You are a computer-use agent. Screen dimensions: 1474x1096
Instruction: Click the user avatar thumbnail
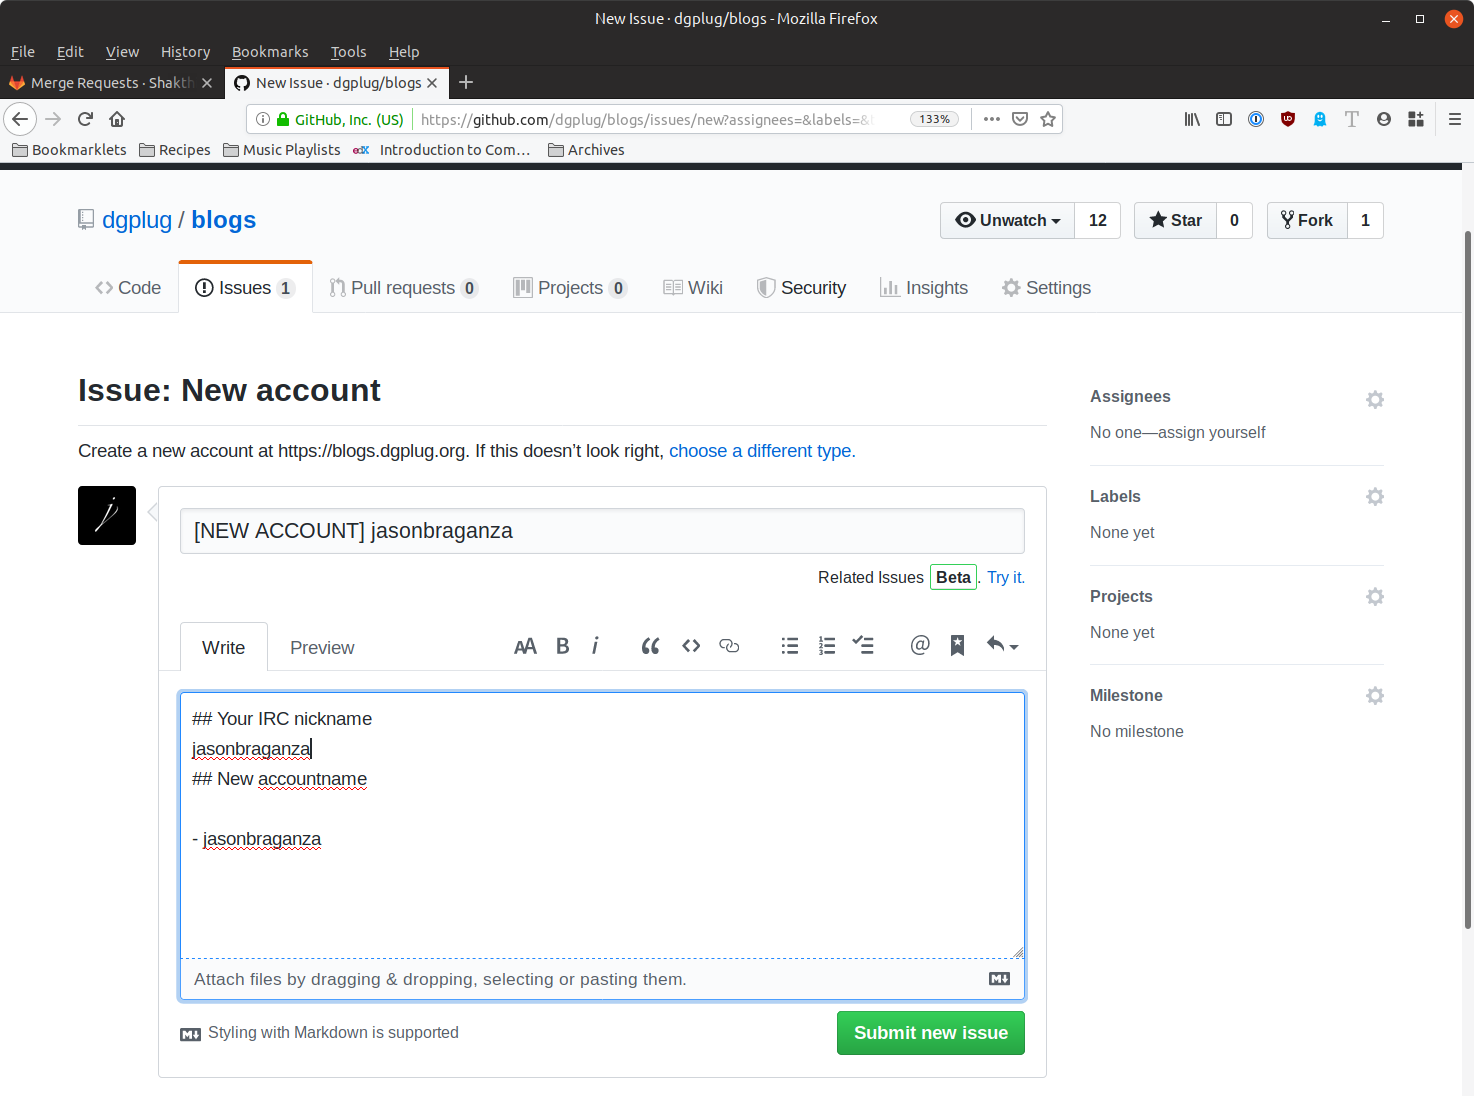(107, 515)
